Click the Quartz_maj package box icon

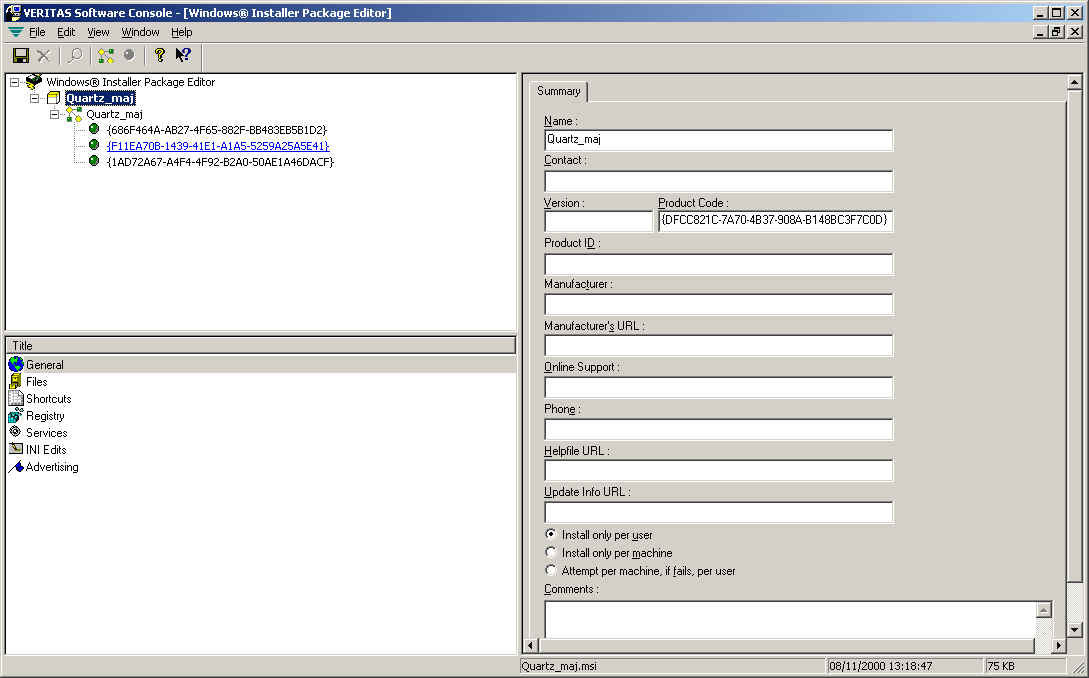pos(53,98)
